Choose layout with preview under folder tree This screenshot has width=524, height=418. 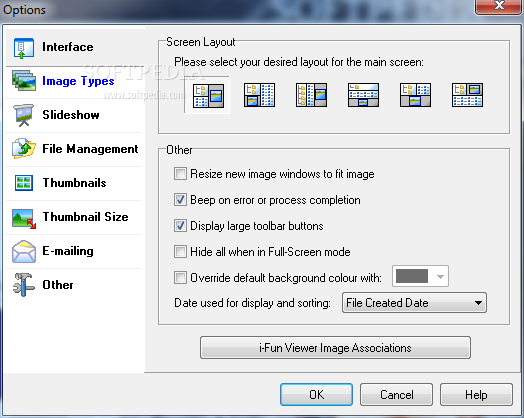click(259, 95)
